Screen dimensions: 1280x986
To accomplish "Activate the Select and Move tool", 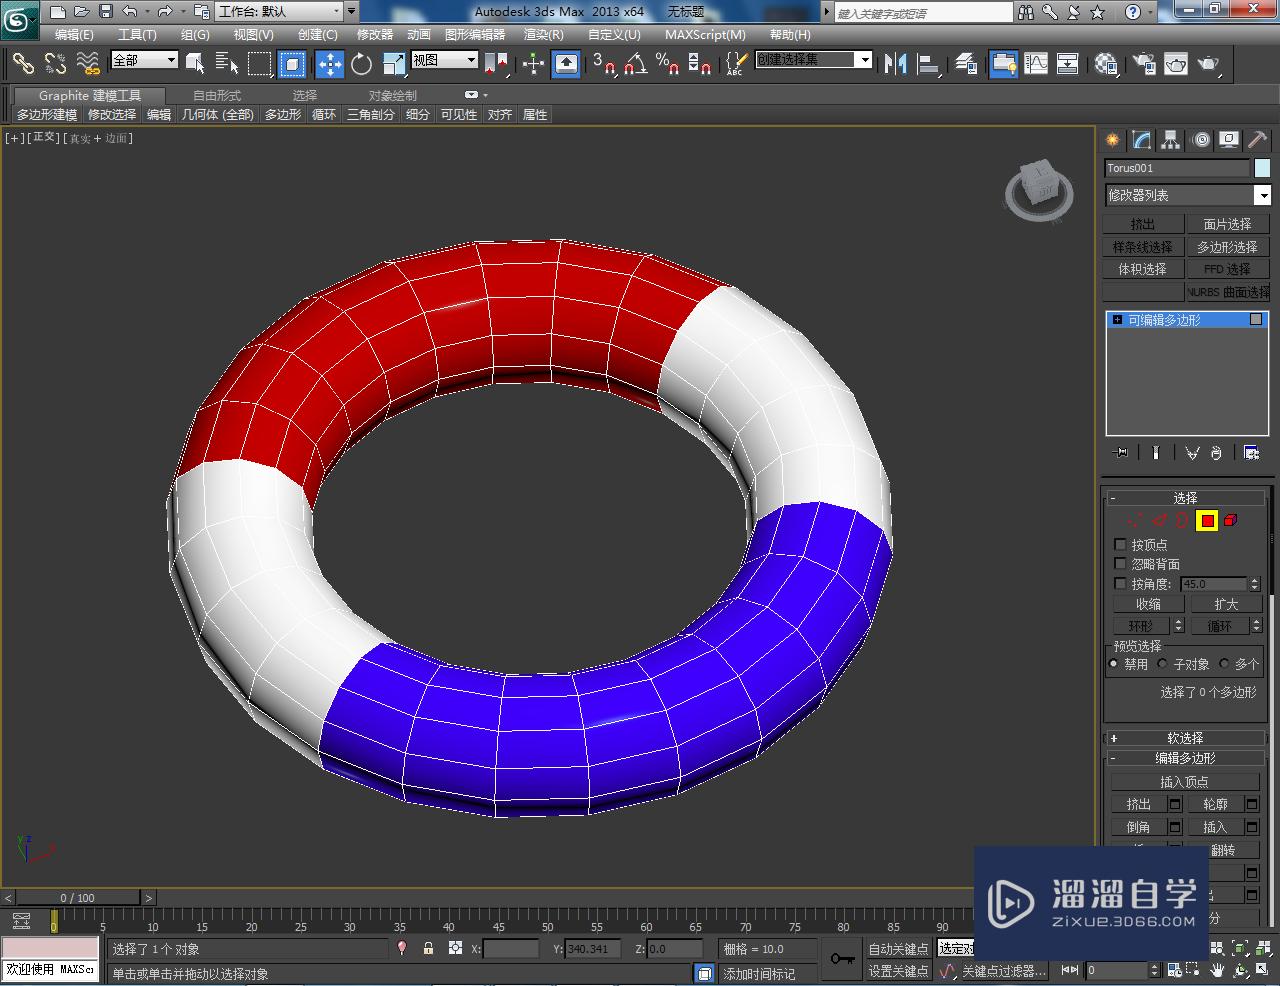I will point(329,64).
